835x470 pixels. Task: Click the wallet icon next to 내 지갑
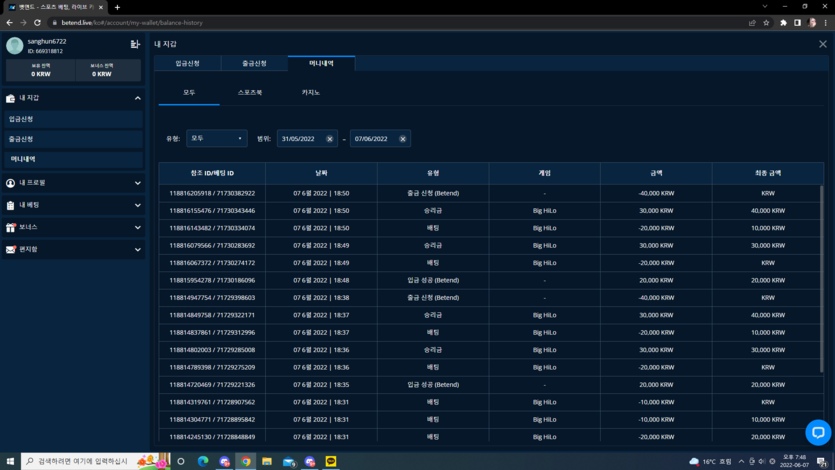[10, 98]
